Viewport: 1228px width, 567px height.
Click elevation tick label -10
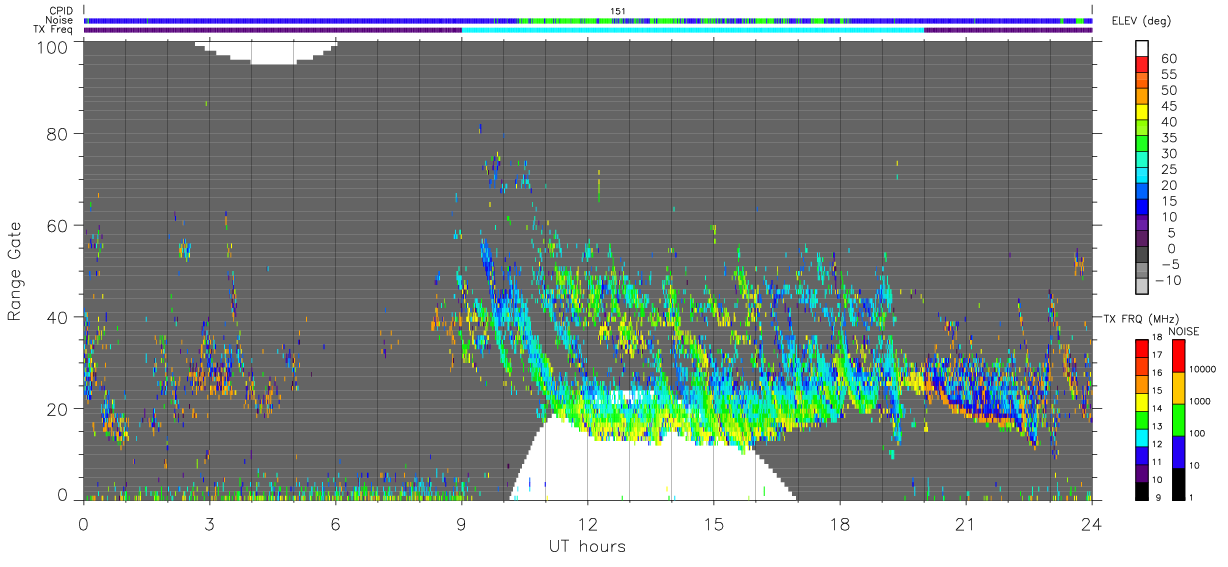point(1167,280)
